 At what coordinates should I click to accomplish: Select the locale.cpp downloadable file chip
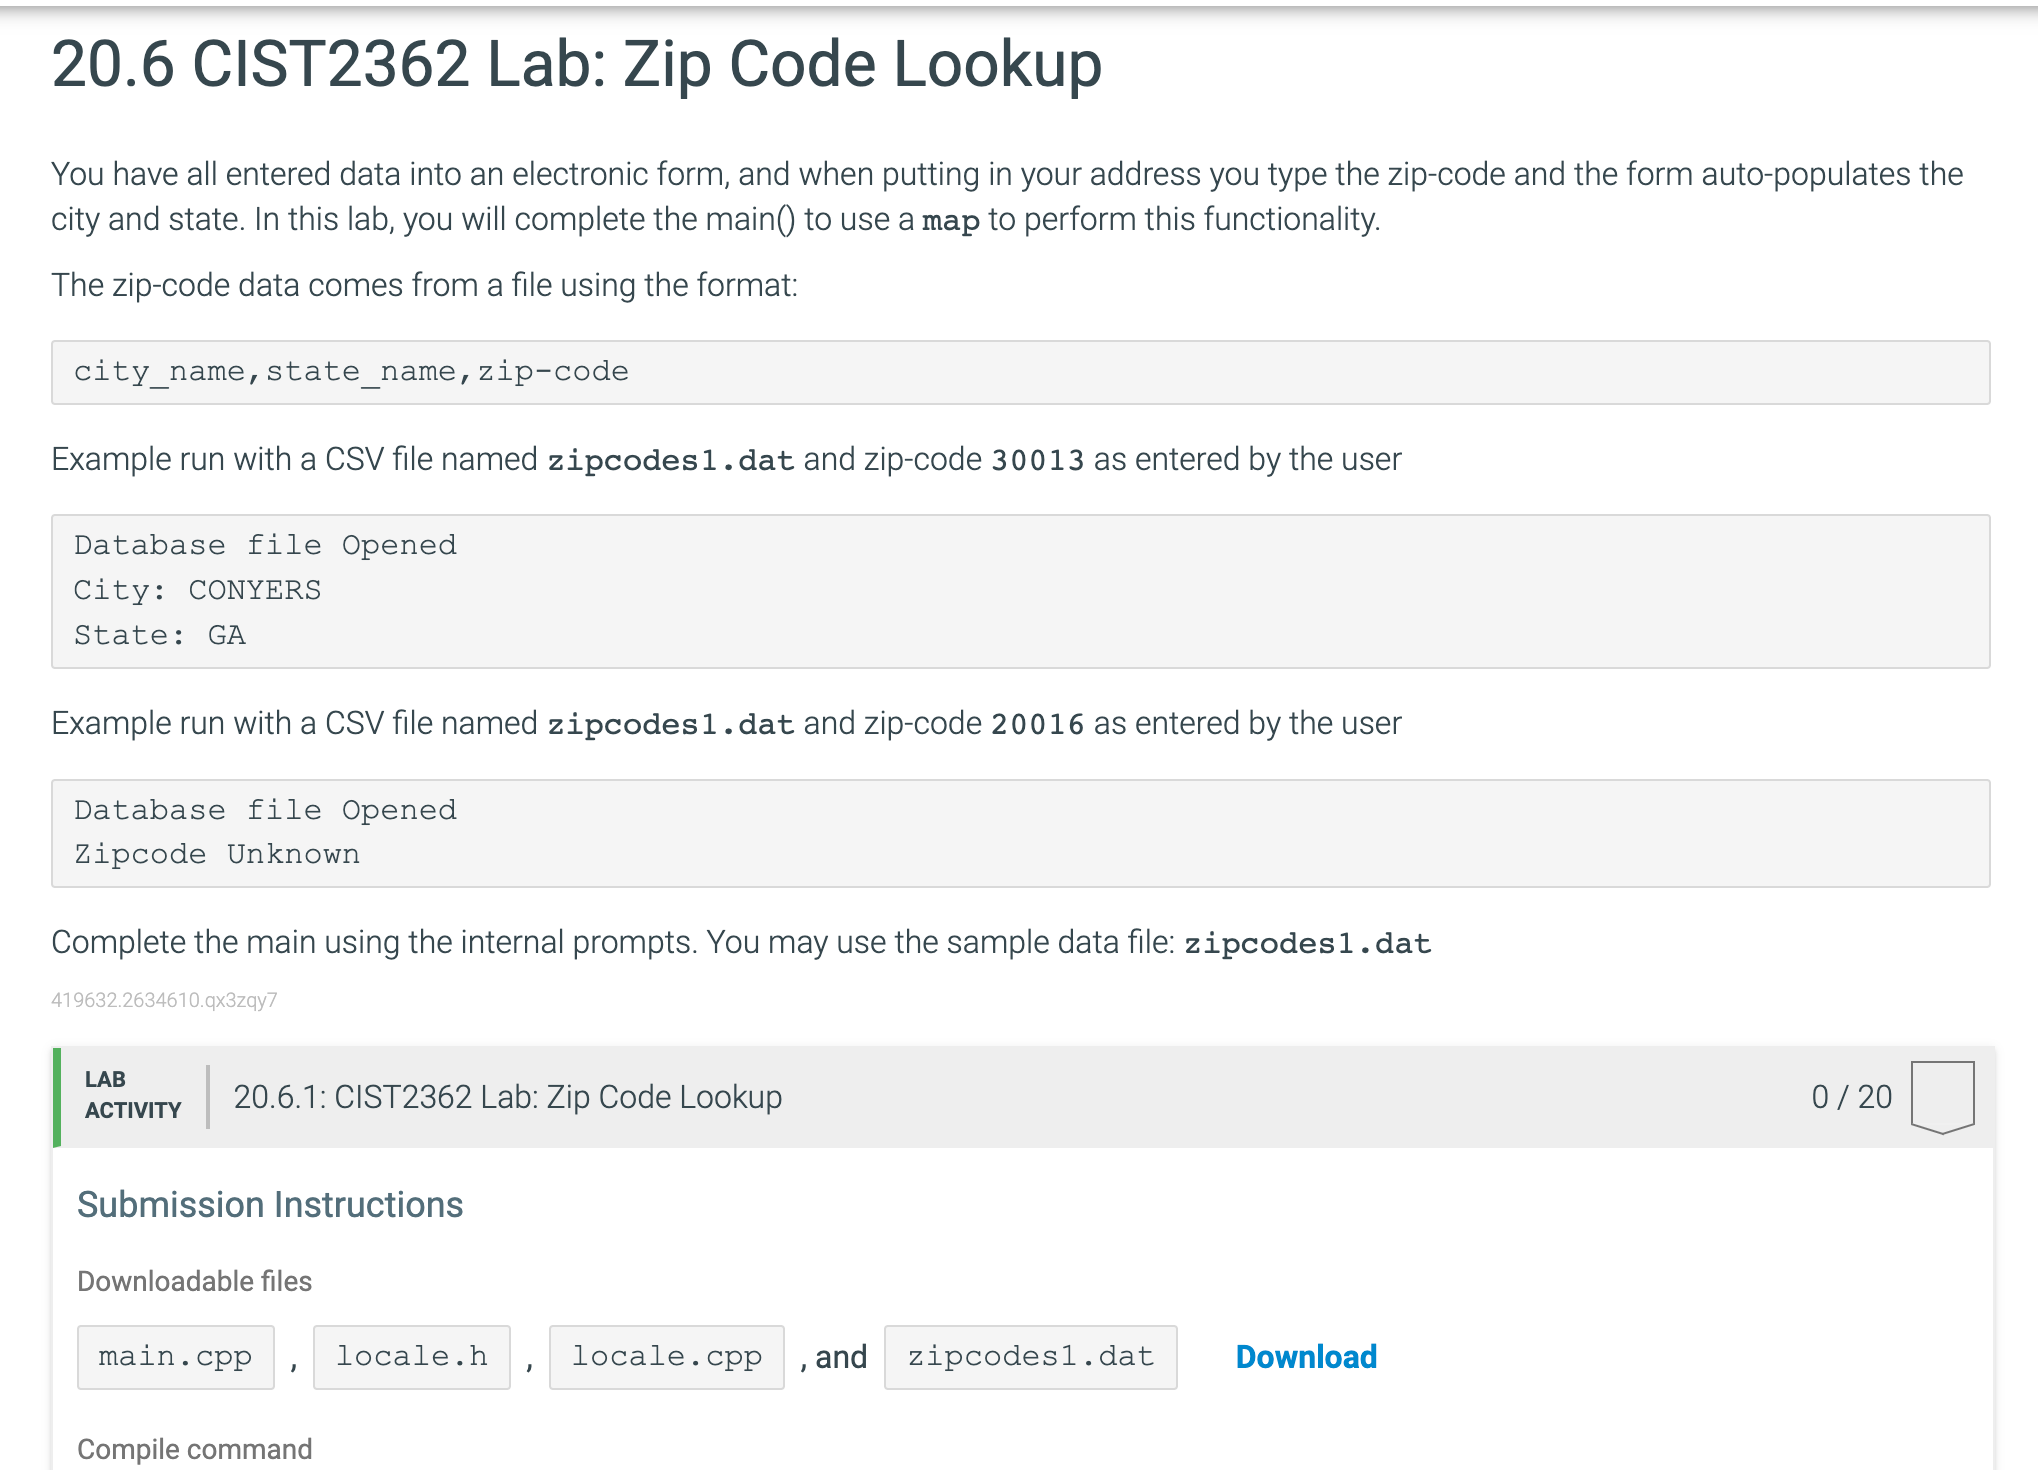666,1356
